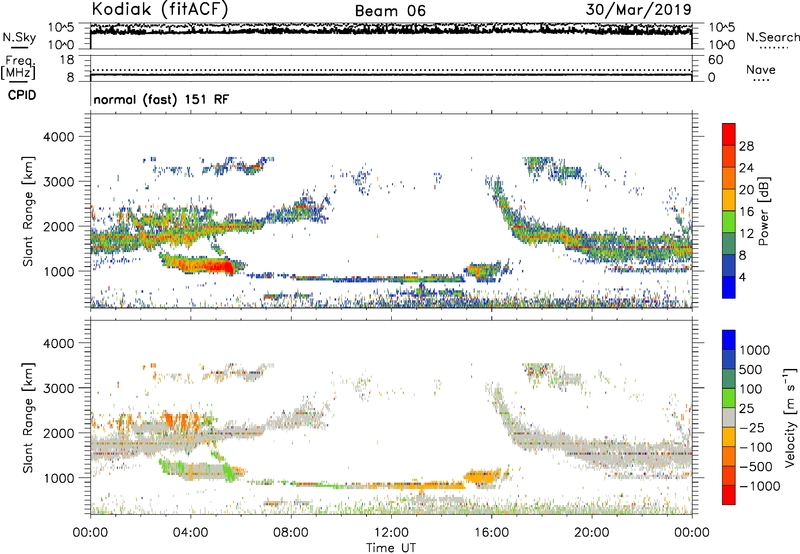Click the "60" tick on the Nave axis
This screenshot has height=554, width=800.
[x=716, y=60]
